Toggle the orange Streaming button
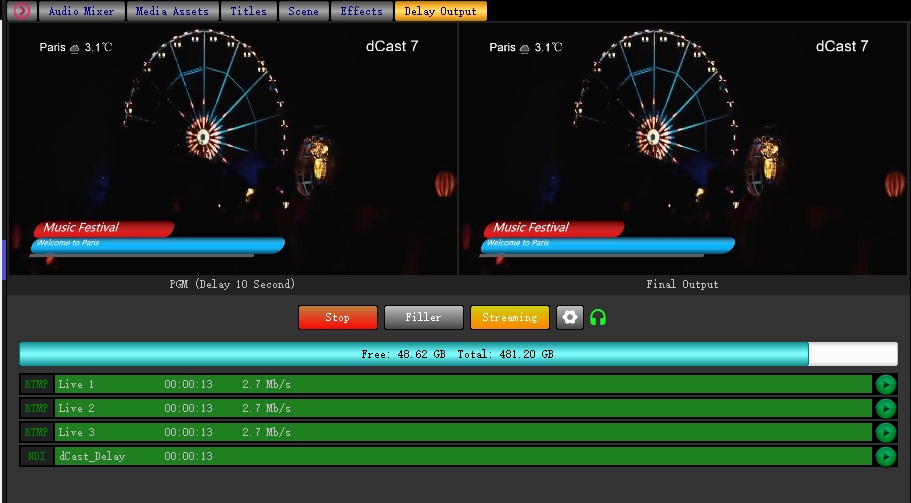Viewport: 911px width, 503px height. [509, 317]
